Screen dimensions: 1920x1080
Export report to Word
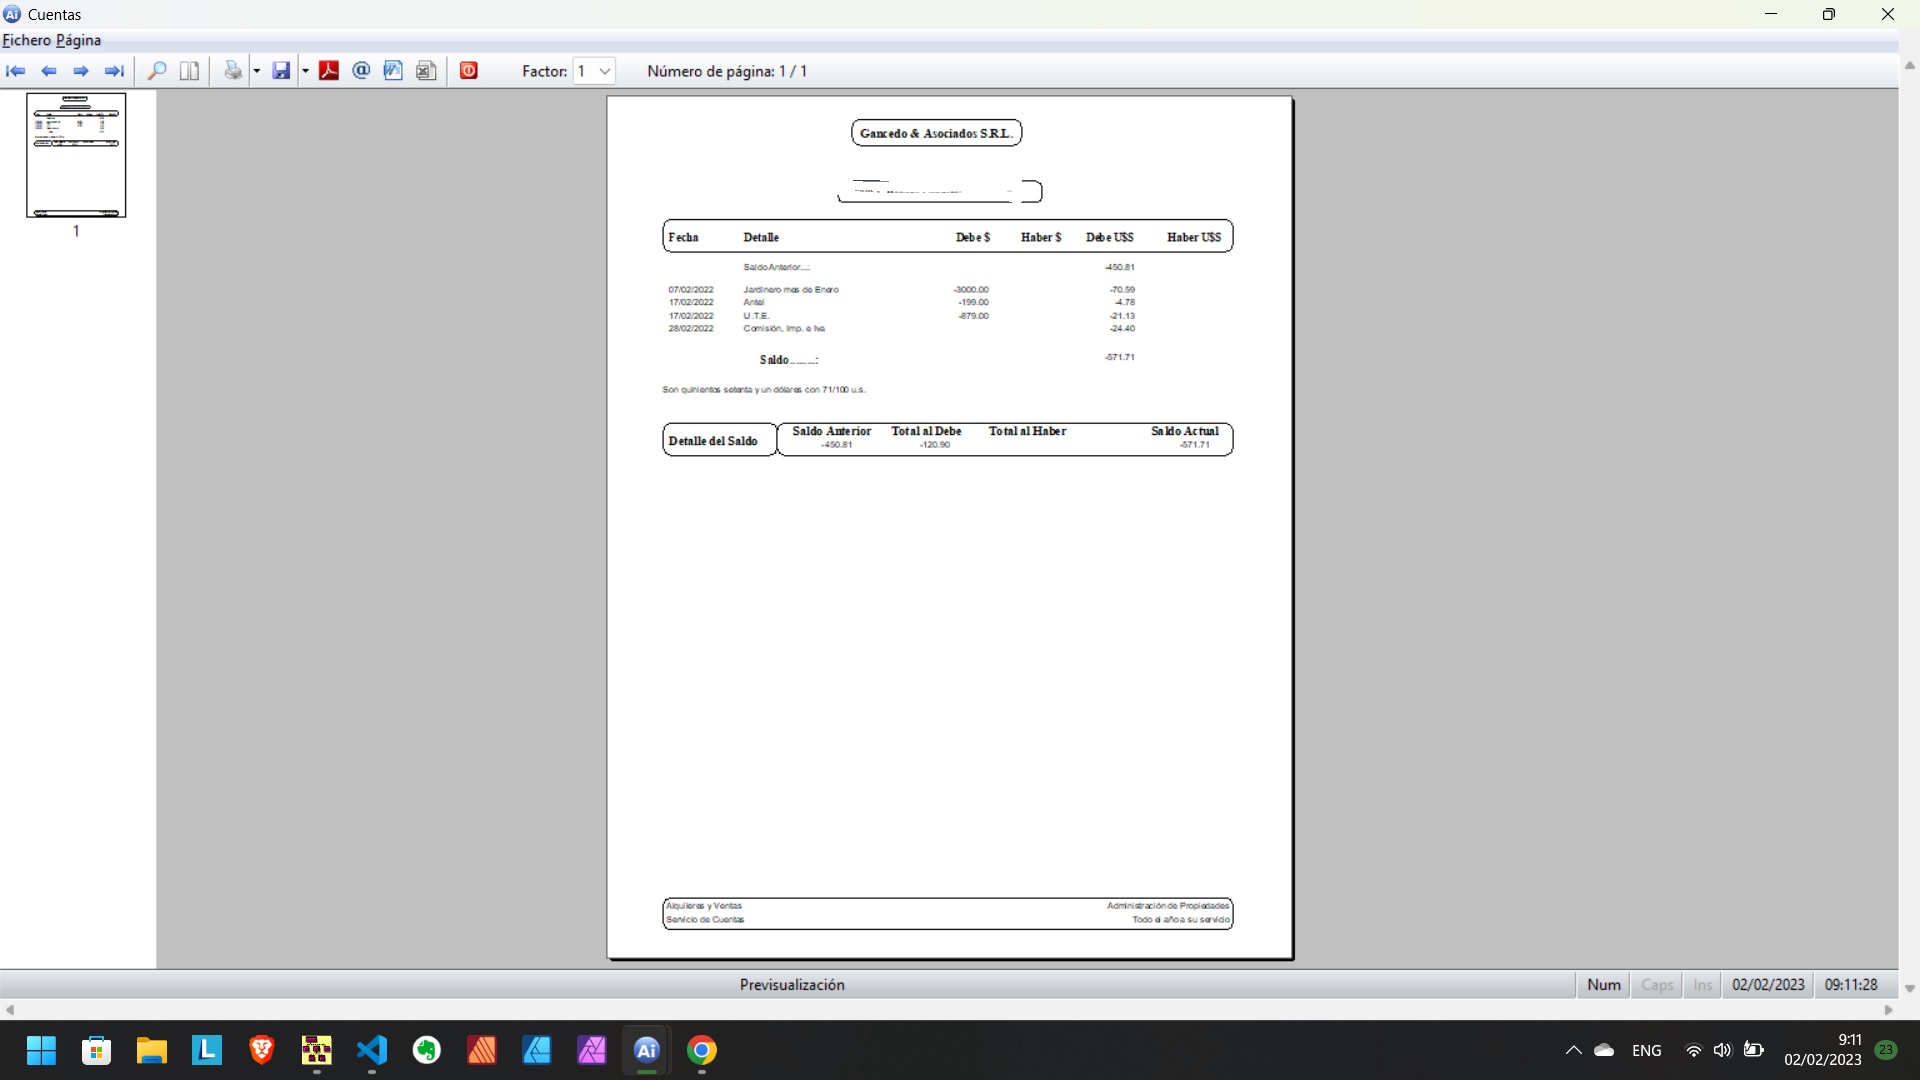click(x=393, y=71)
